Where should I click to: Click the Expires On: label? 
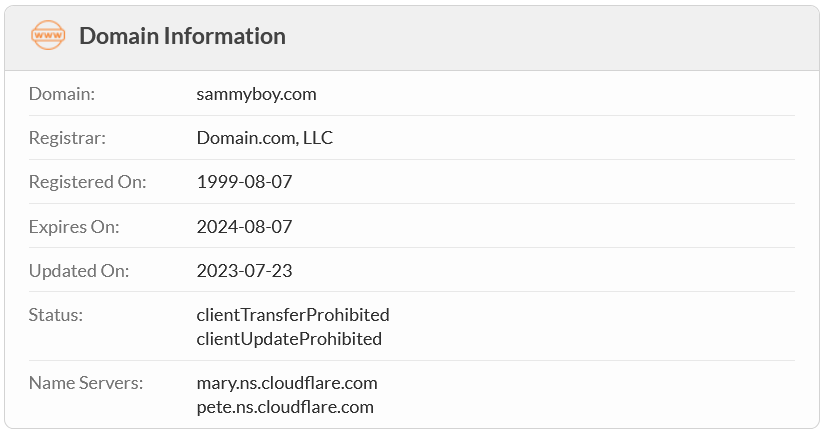click(74, 226)
